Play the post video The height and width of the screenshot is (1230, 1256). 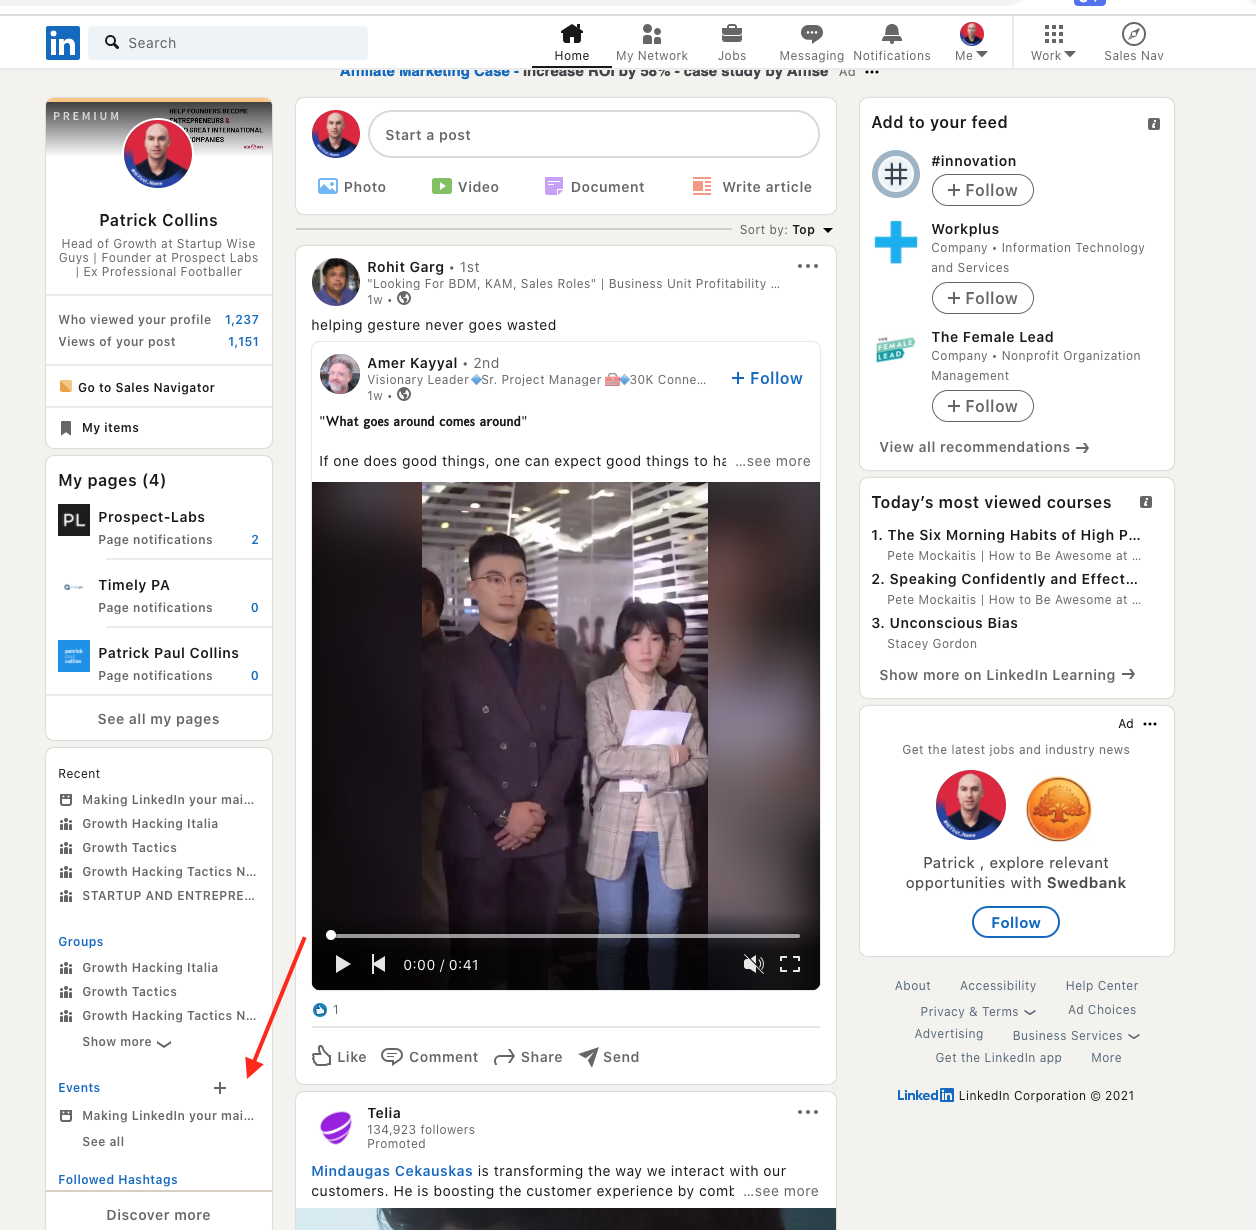pyautogui.click(x=342, y=964)
